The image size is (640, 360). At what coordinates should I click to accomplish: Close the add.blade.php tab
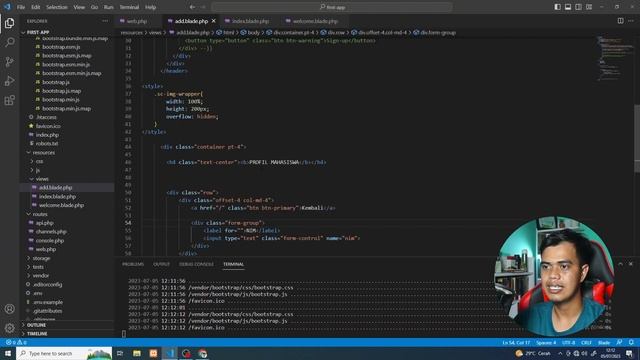(213, 21)
